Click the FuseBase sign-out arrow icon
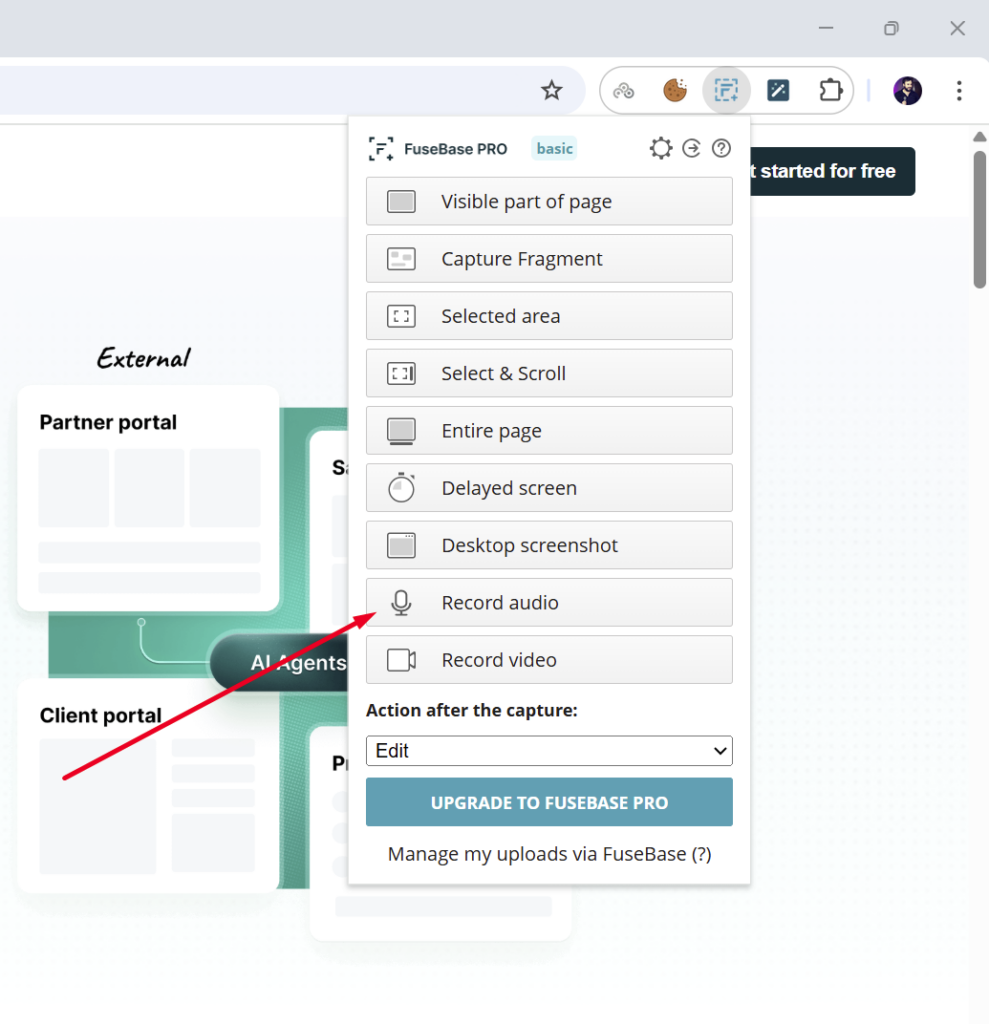 click(x=691, y=148)
